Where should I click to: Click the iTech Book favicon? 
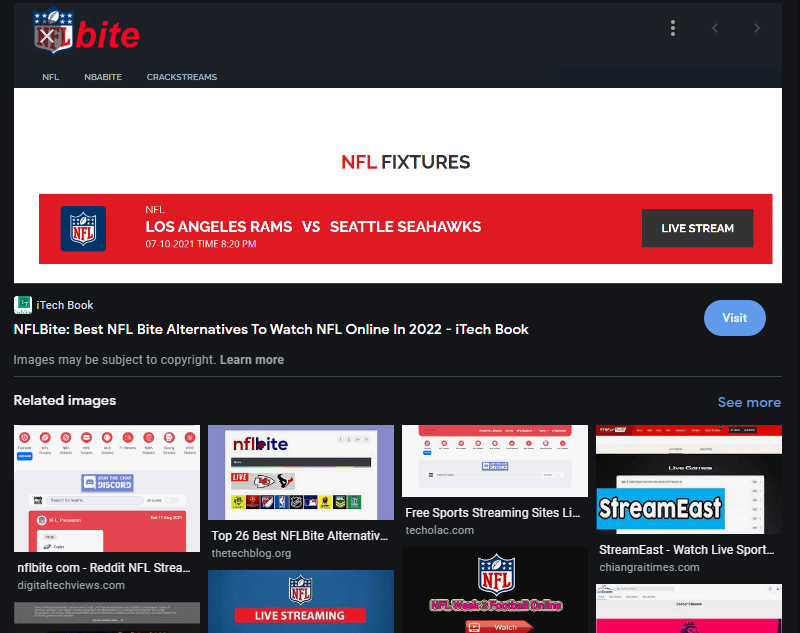click(22, 305)
